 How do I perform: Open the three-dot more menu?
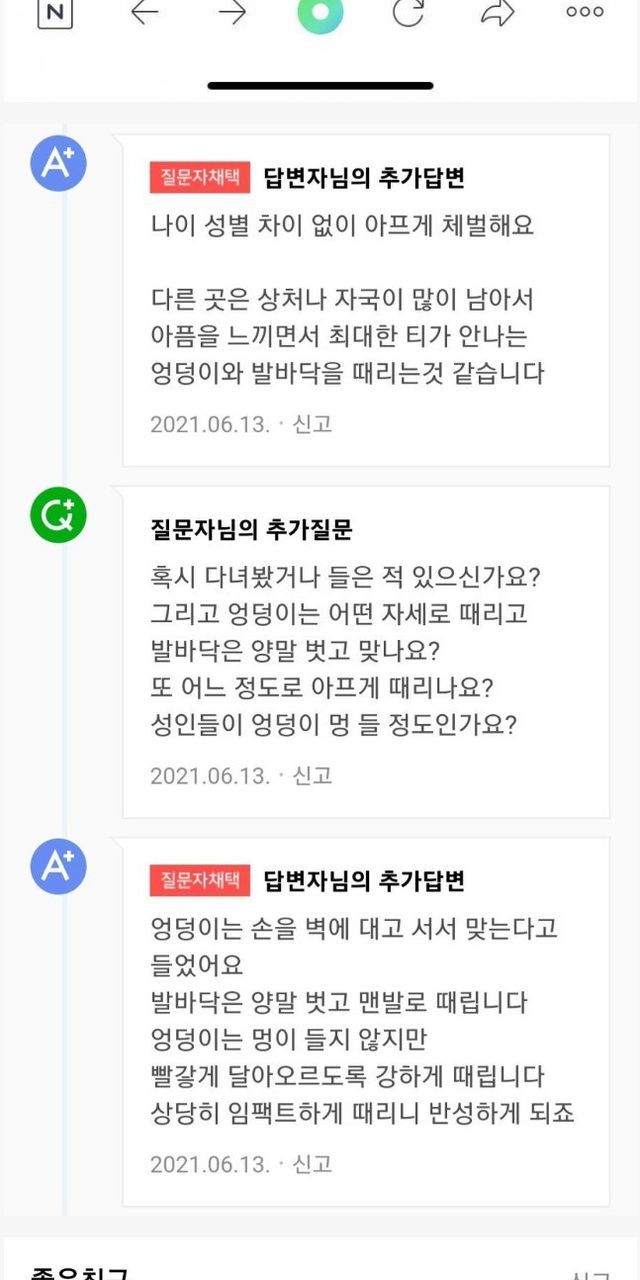pyautogui.click(x=585, y=12)
